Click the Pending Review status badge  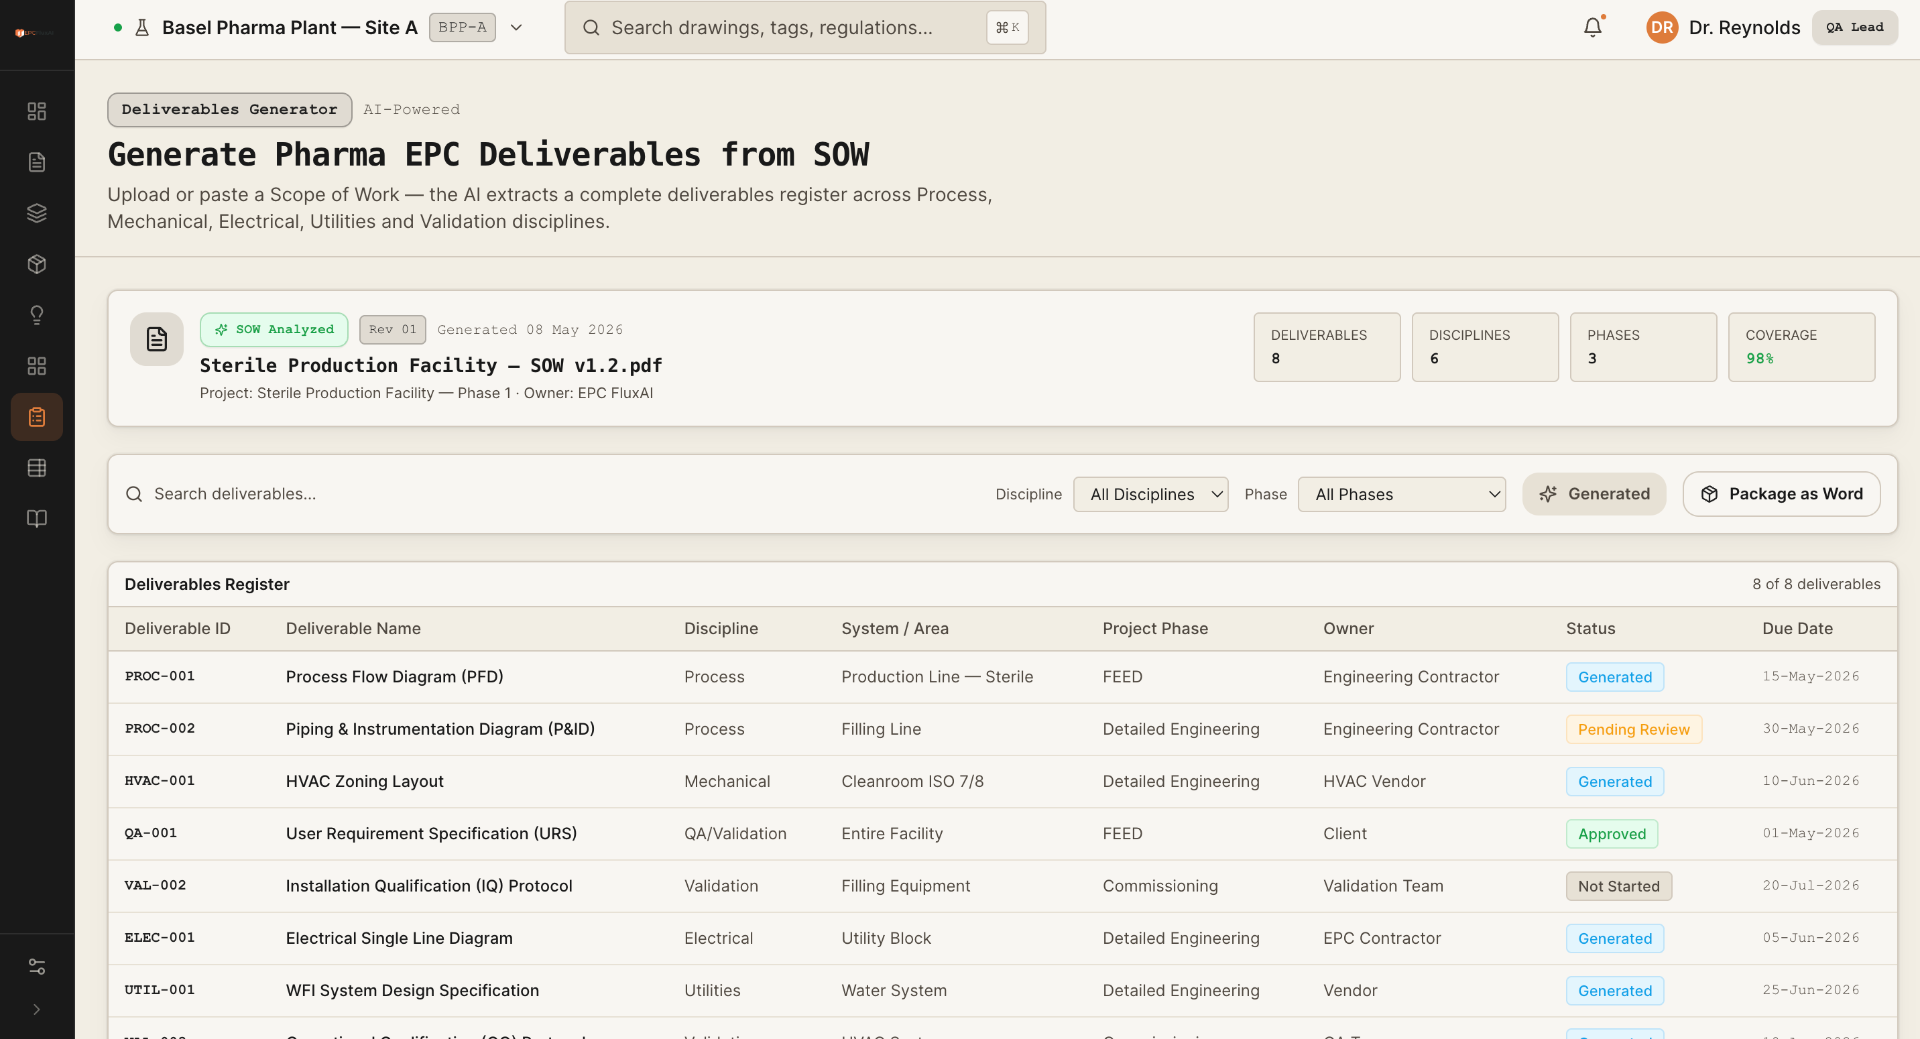click(1634, 730)
